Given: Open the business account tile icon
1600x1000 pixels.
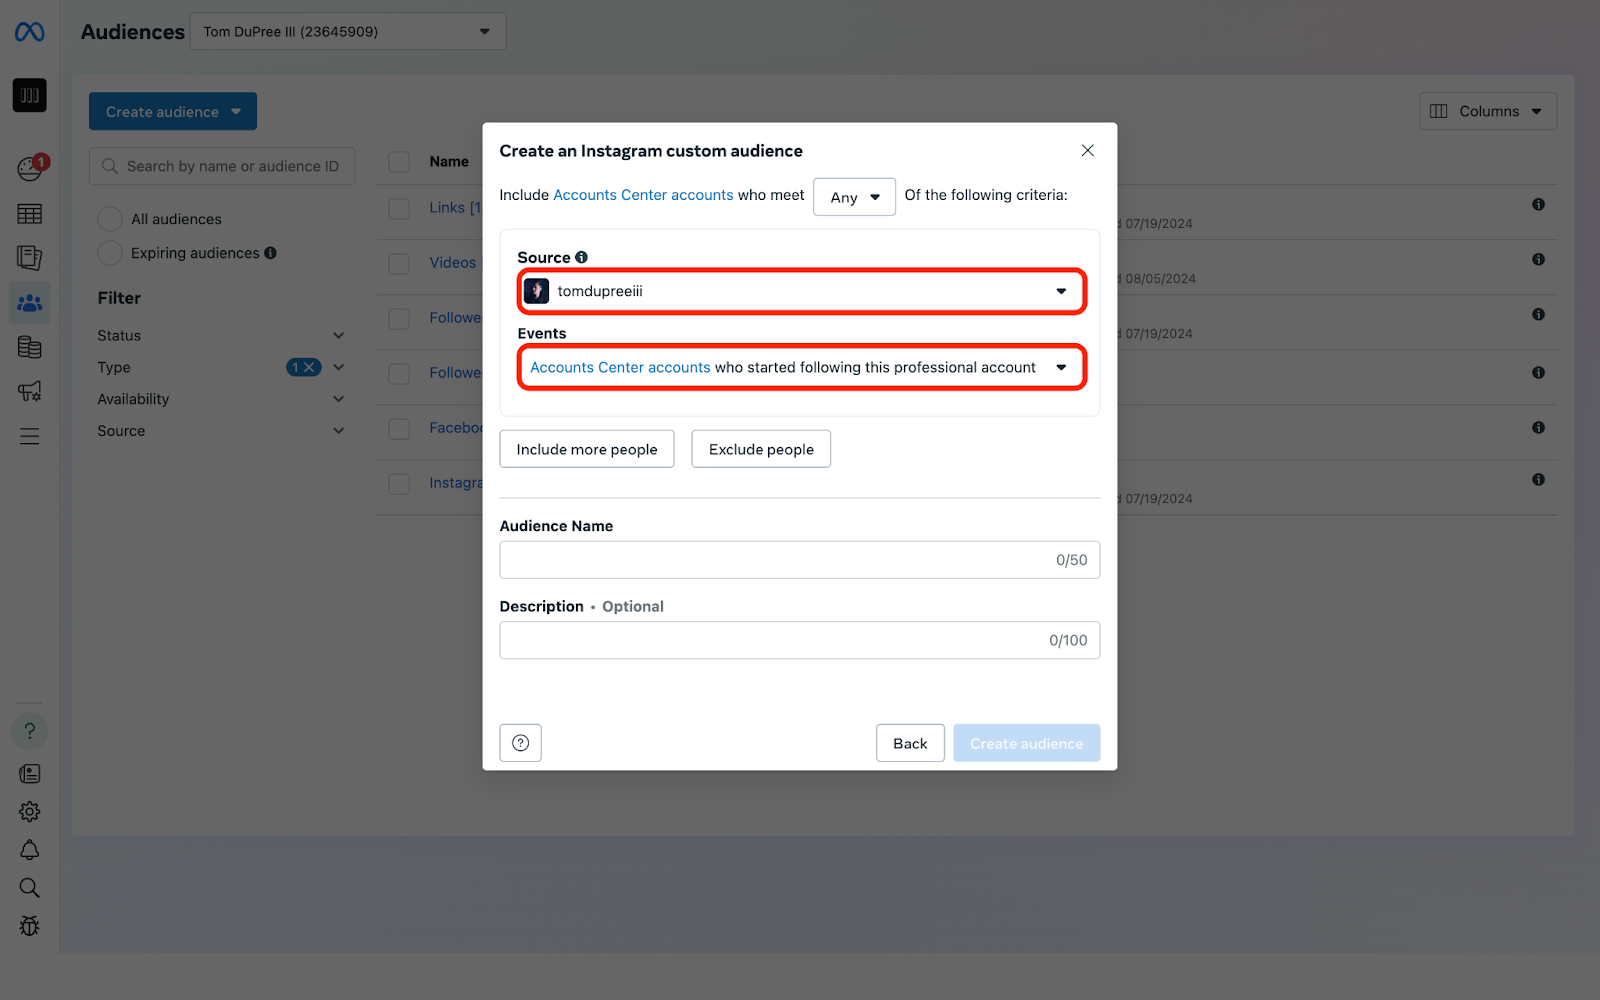Looking at the screenshot, I should [29, 95].
